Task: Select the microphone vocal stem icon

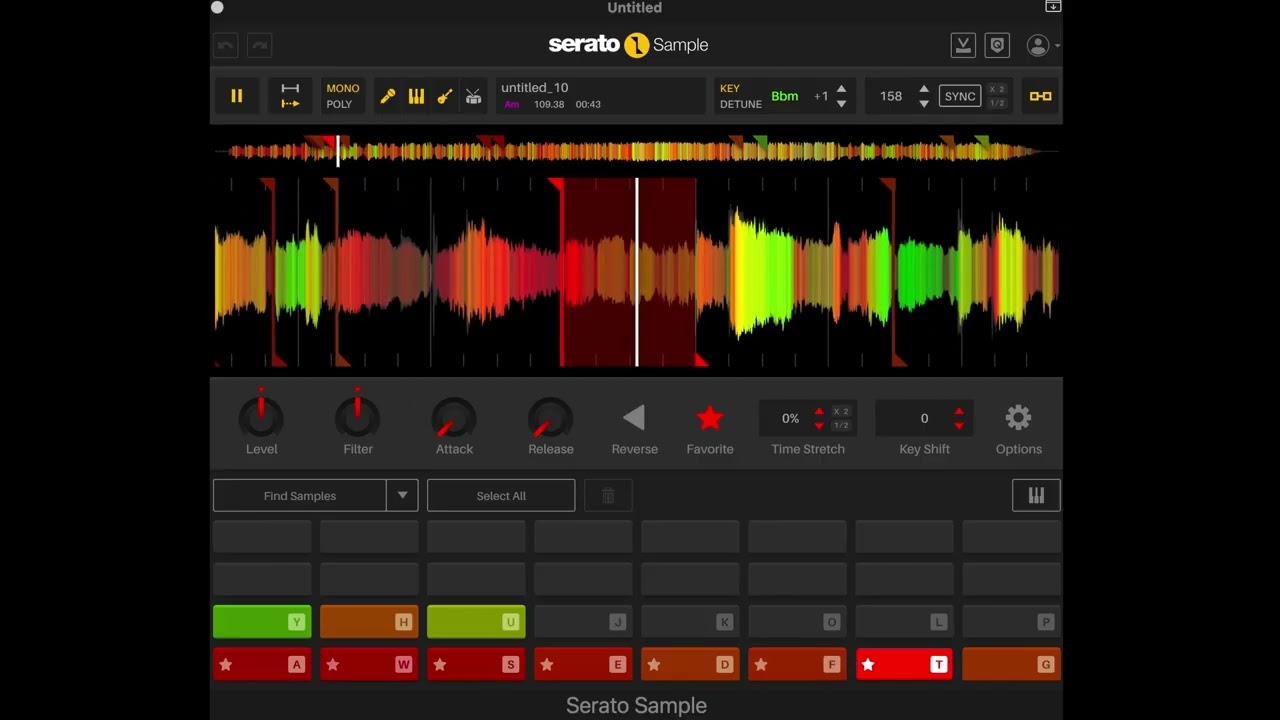Action: (388, 96)
